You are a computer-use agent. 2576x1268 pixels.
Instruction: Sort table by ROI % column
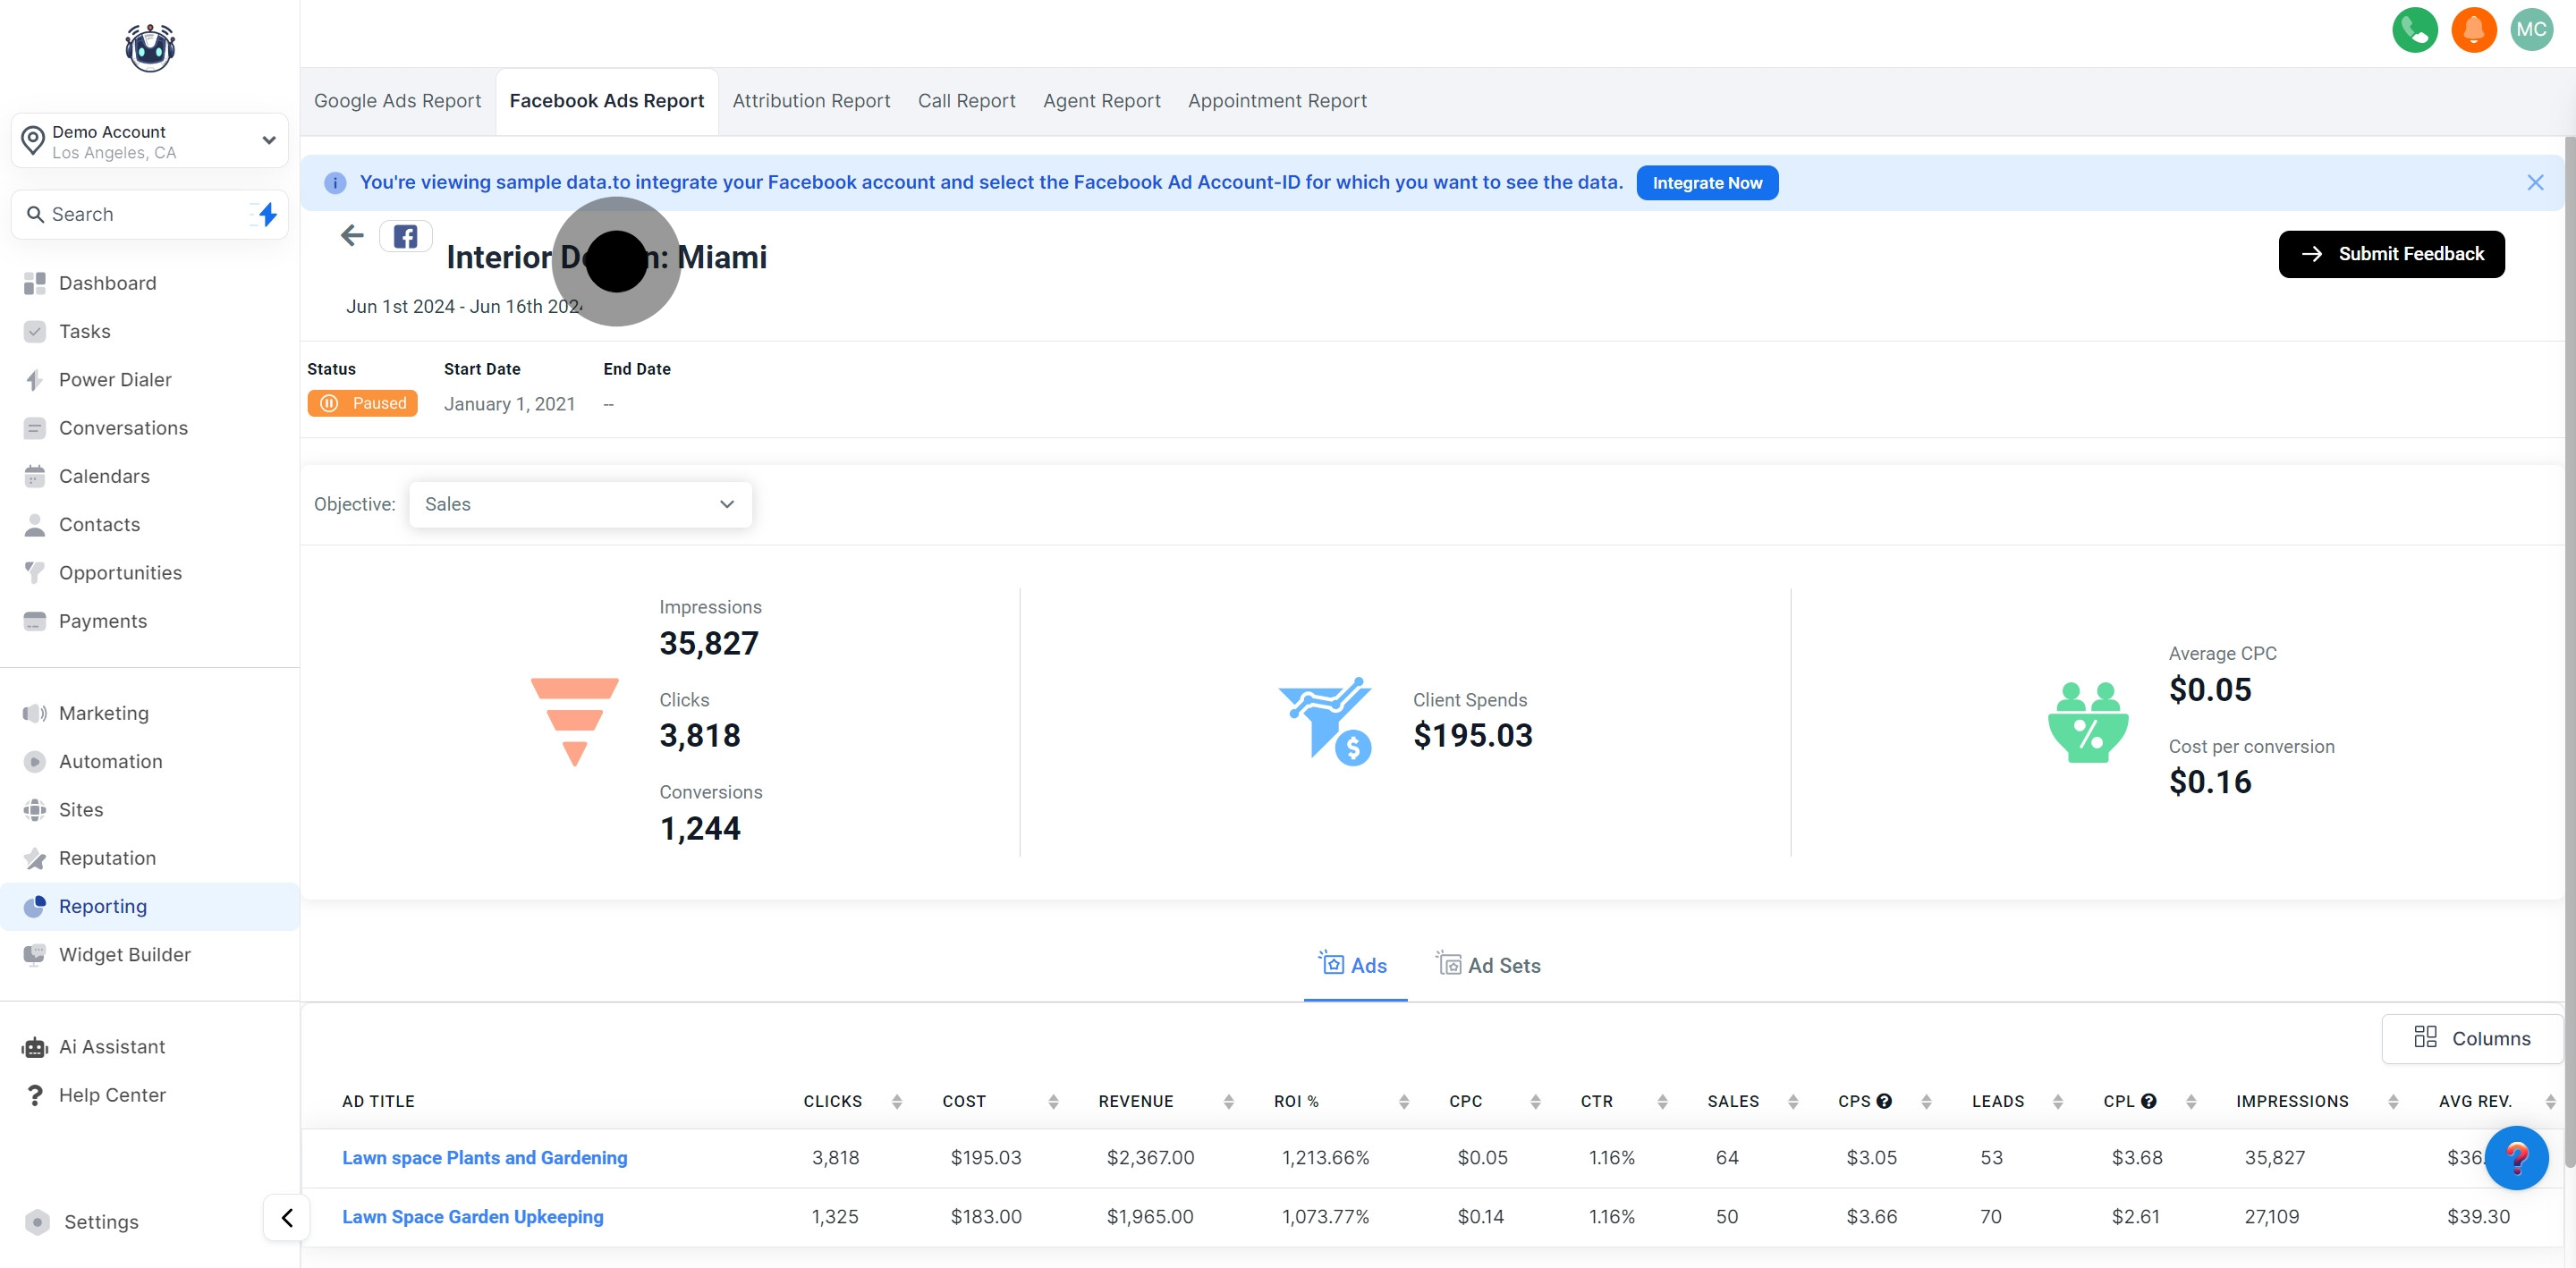pyautogui.click(x=1403, y=1101)
